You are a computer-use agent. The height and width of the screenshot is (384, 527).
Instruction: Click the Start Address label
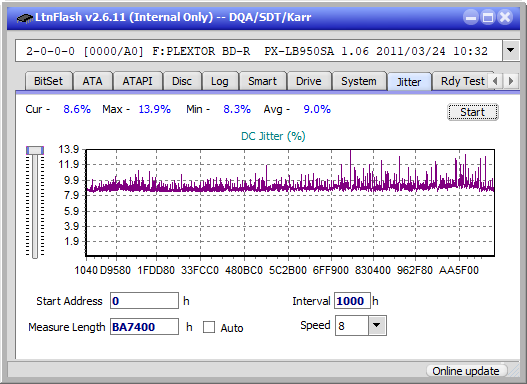69,301
